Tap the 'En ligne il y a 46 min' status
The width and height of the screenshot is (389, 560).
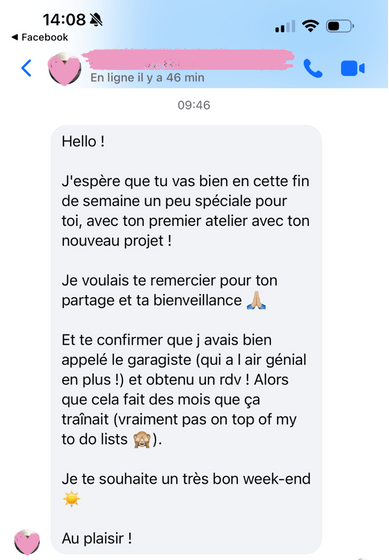pyautogui.click(x=147, y=78)
